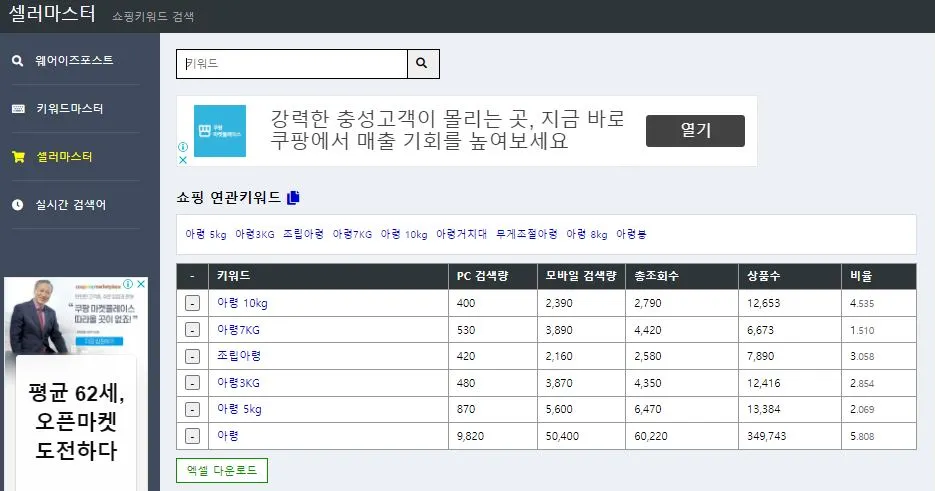The height and width of the screenshot is (491, 935).
Task: Click related keyword tag 아령3KG
Action: [x=255, y=234]
